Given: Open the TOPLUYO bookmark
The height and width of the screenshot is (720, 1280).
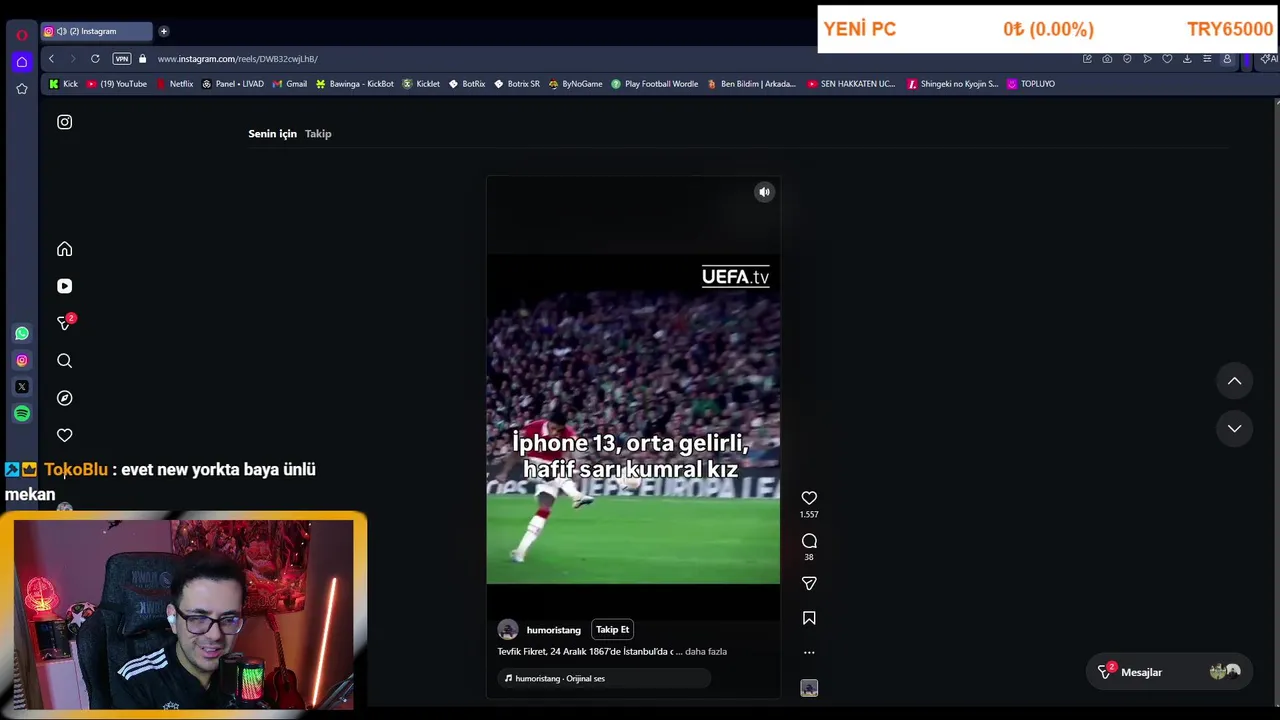Looking at the screenshot, I should tap(1031, 84).
